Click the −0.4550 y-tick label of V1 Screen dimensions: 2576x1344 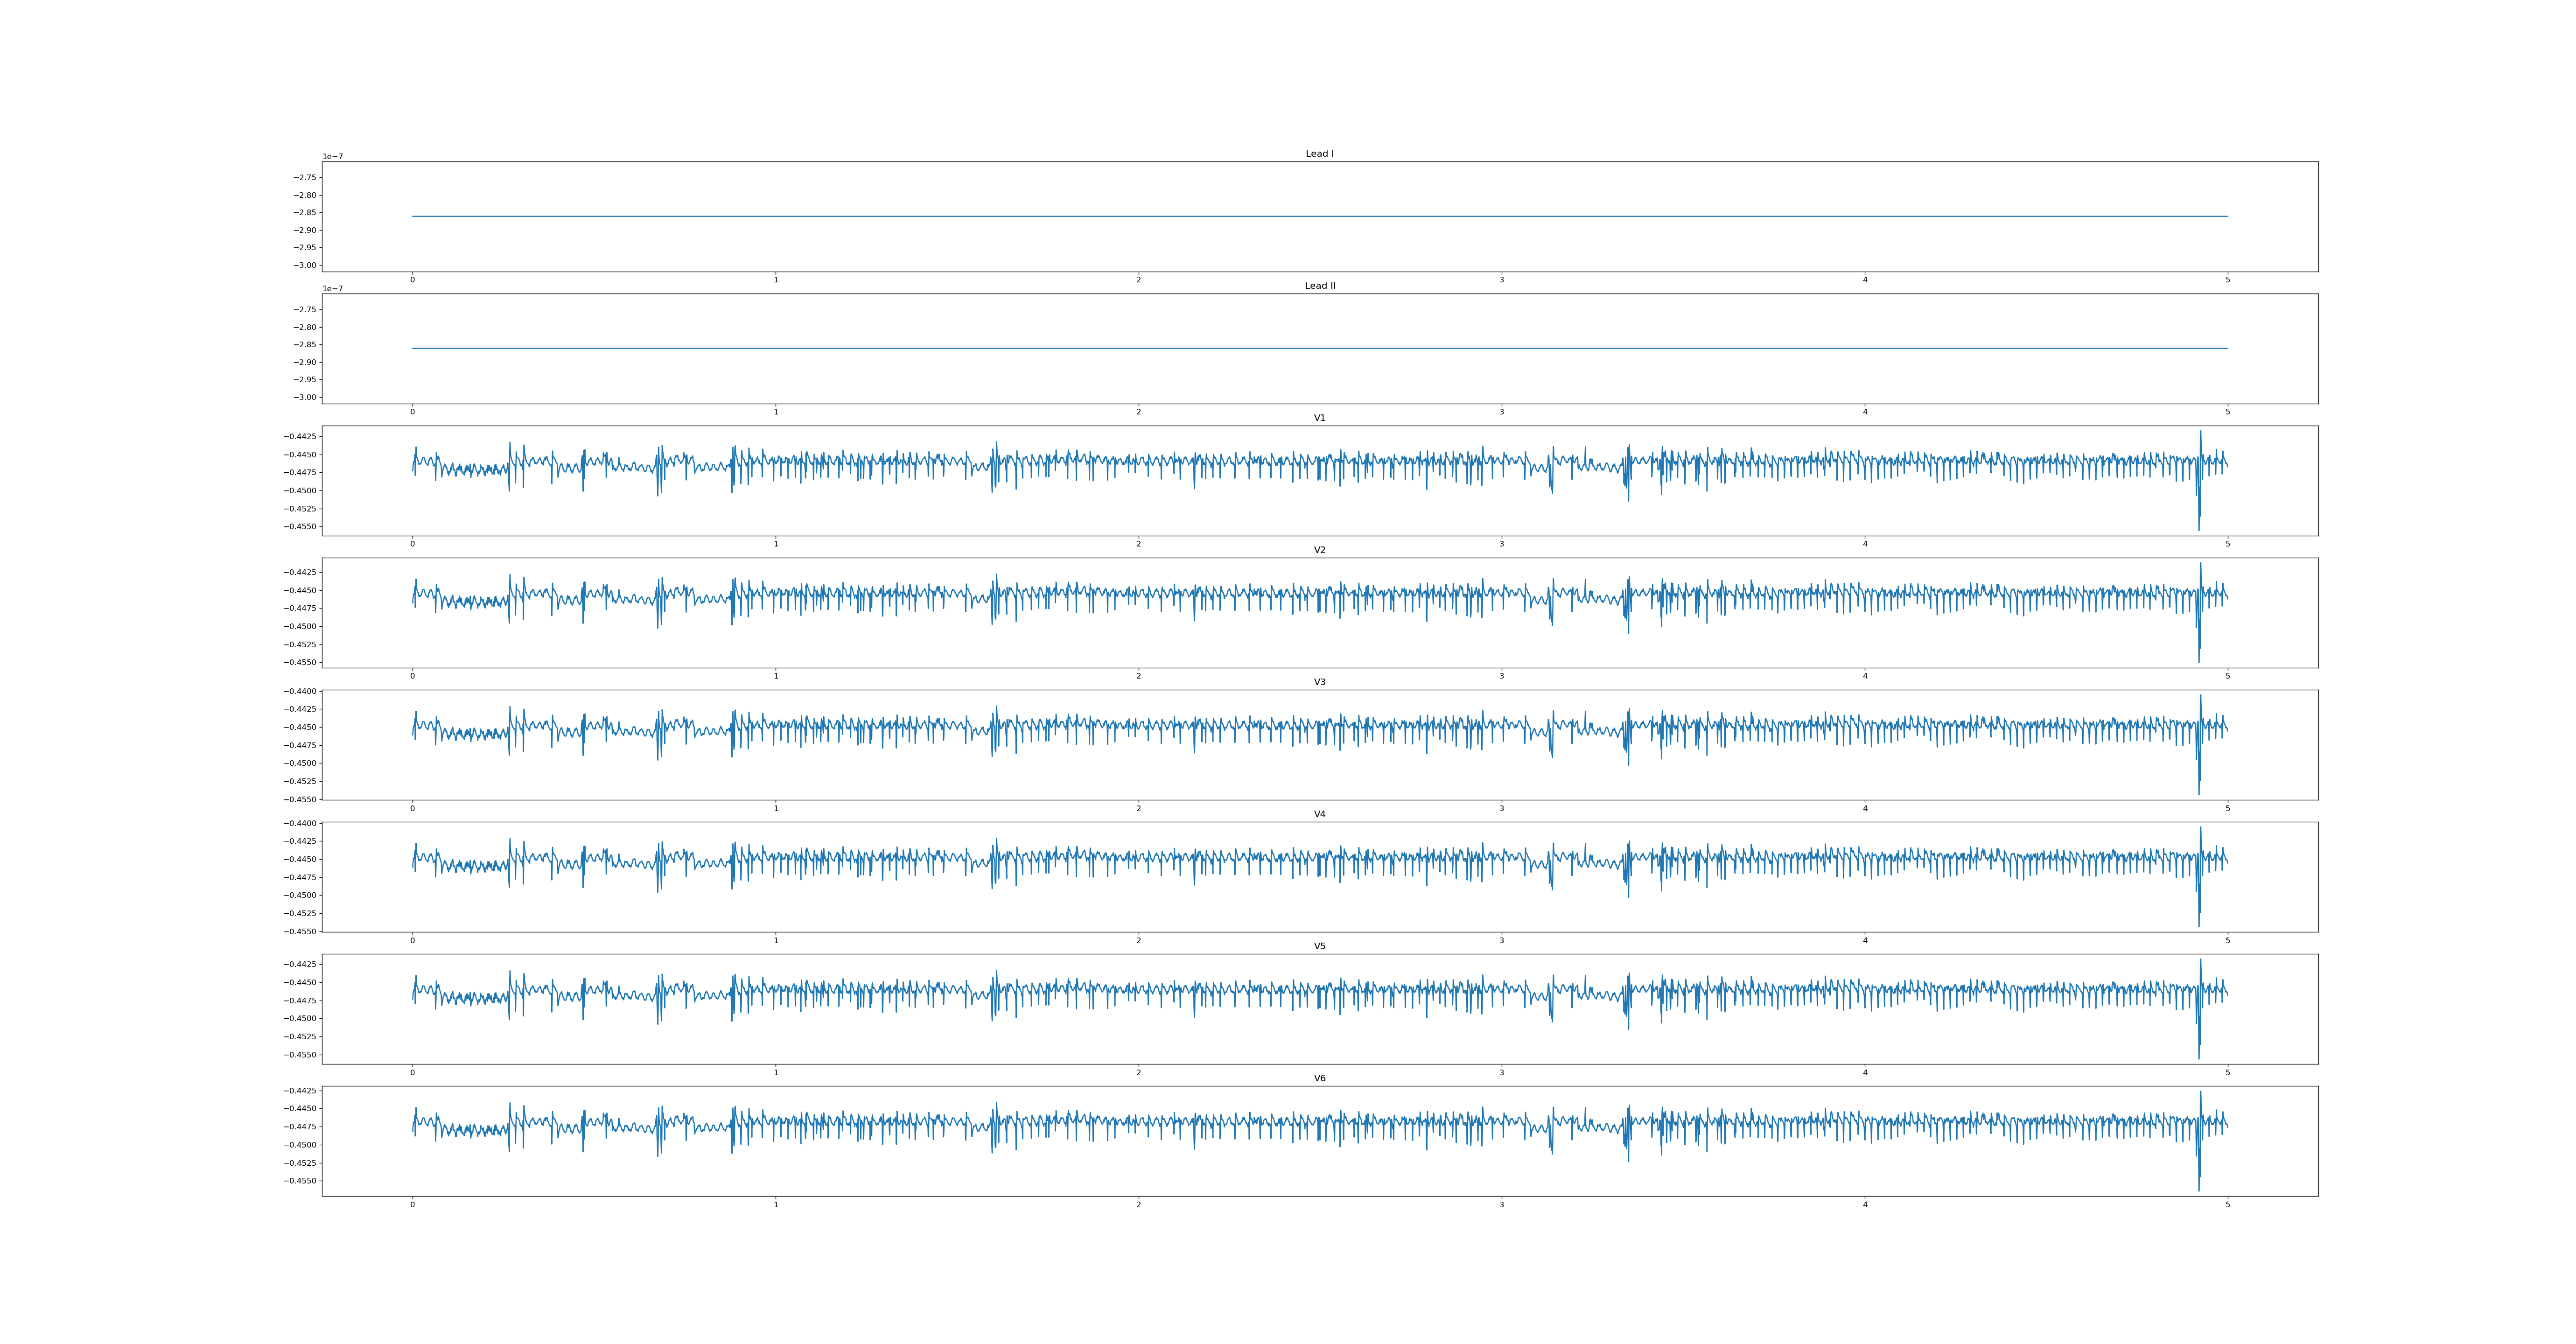[301, 527]
